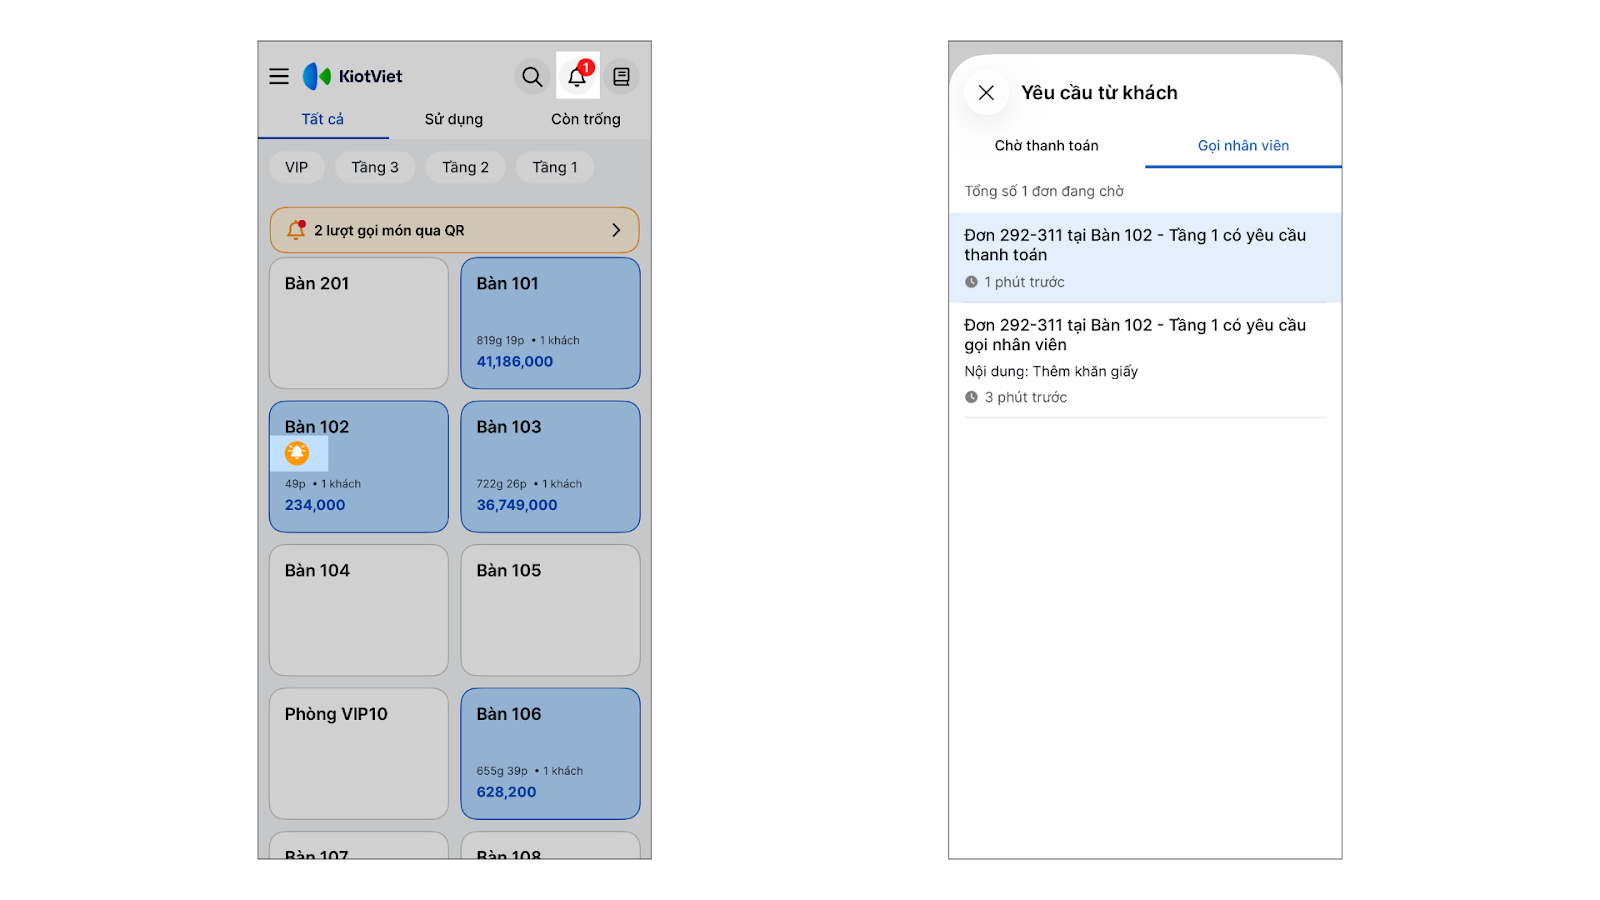Switch to Tất cả tab
1600x900 pixels.
[322, 119]
